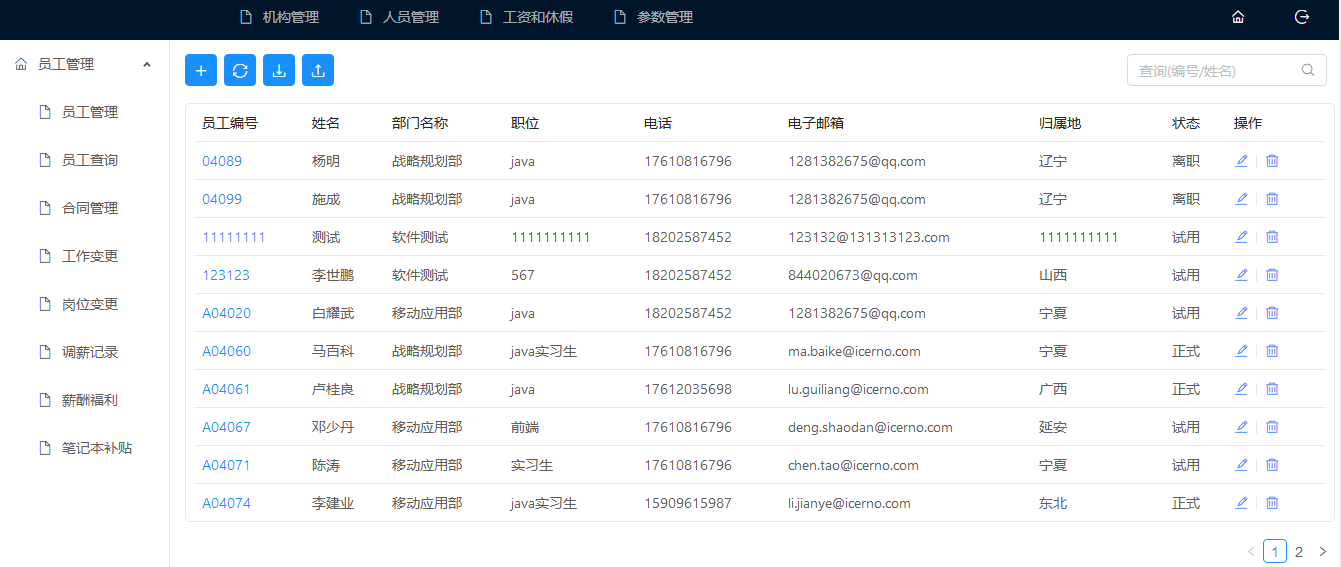Click email lu.guiliang@icerno.com
This screenshot has width=1341, height=567.
(858, 389)
